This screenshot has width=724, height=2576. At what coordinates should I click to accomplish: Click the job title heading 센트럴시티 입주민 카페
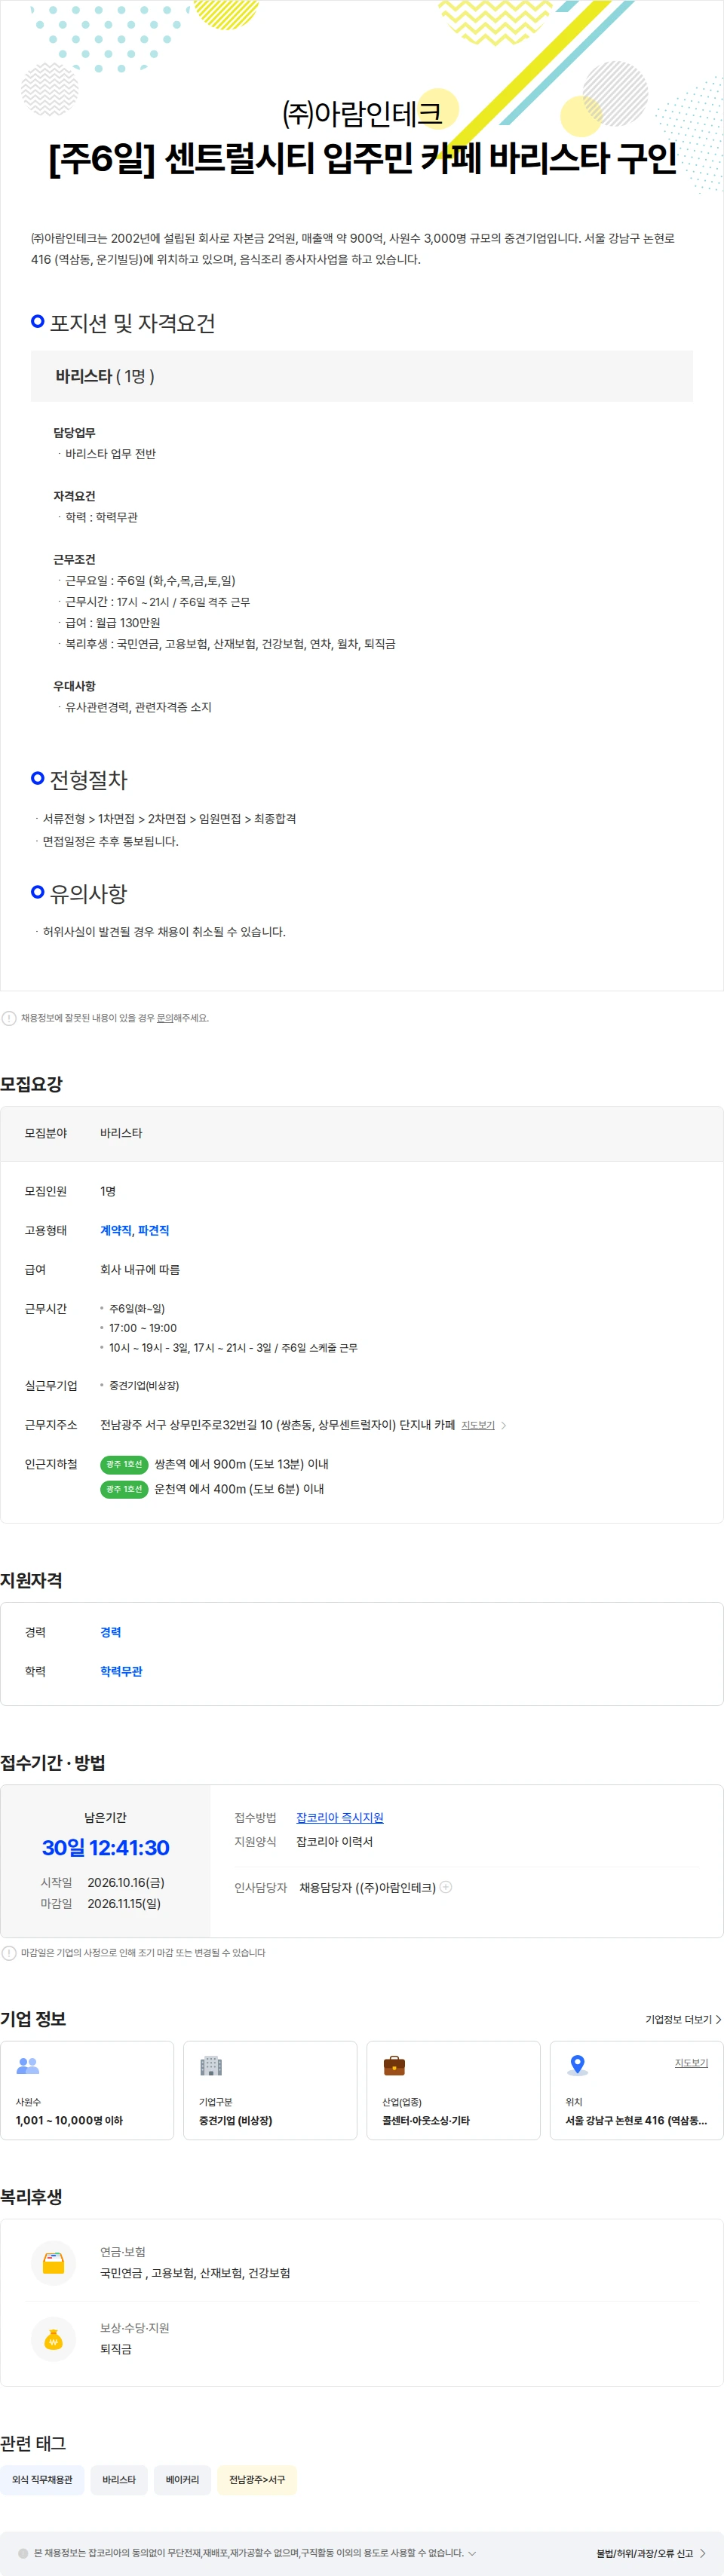coord(363,158)
